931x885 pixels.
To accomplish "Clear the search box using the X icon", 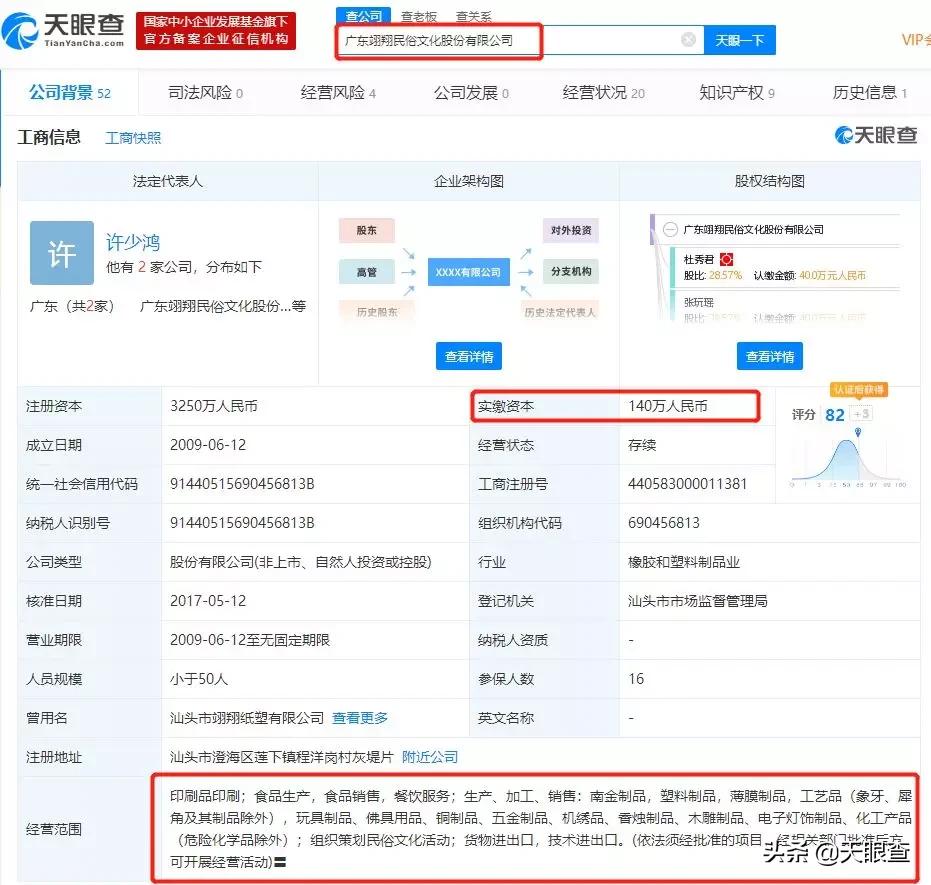I will click(x=688, y=40).
